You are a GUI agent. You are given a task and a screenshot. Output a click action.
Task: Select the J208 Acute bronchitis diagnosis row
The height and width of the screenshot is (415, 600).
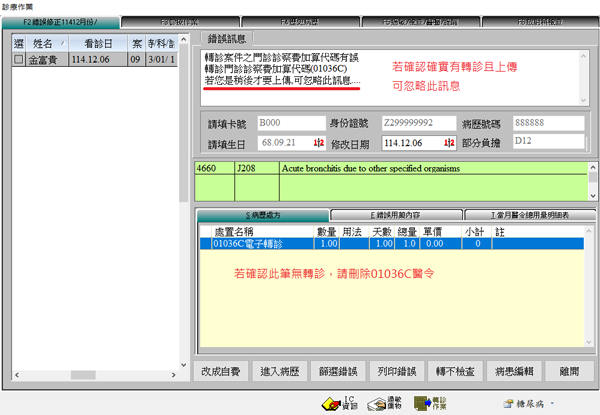(x=394, y=169)
